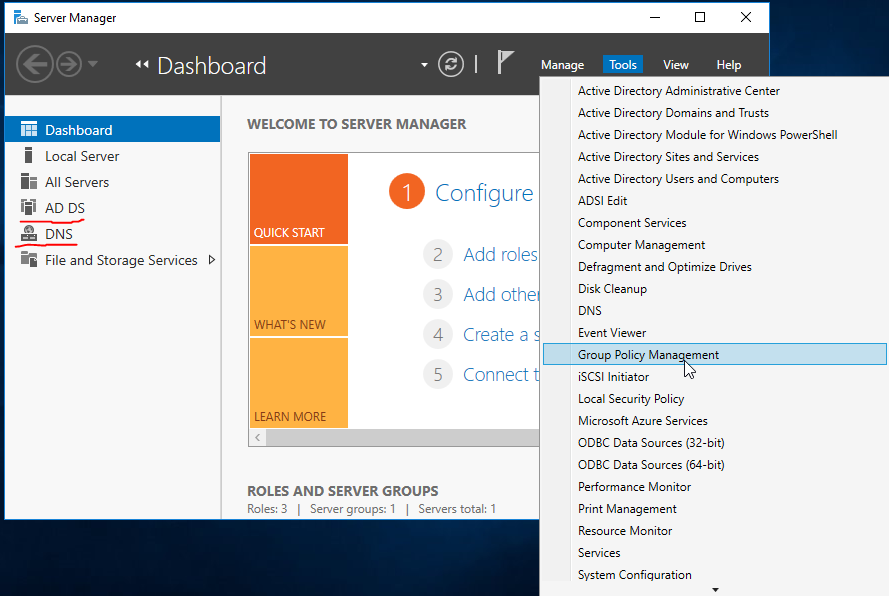Run Disk Cleanup from Tools menu
The image size is (889, 596).
[x=714, y=289]
